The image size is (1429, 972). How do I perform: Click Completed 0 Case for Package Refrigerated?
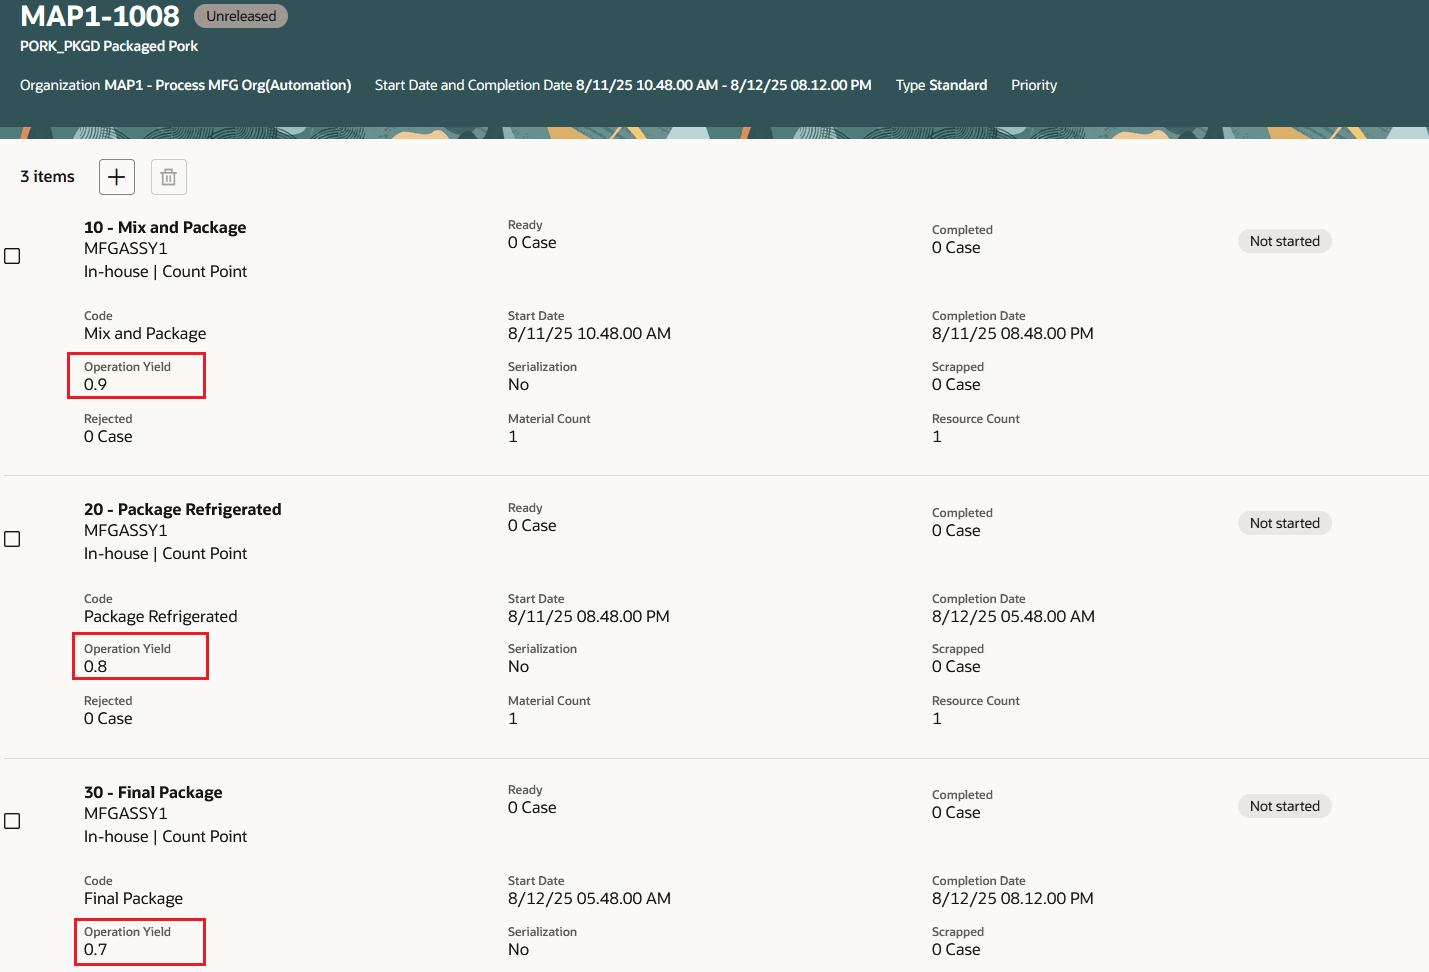point(962,523)
